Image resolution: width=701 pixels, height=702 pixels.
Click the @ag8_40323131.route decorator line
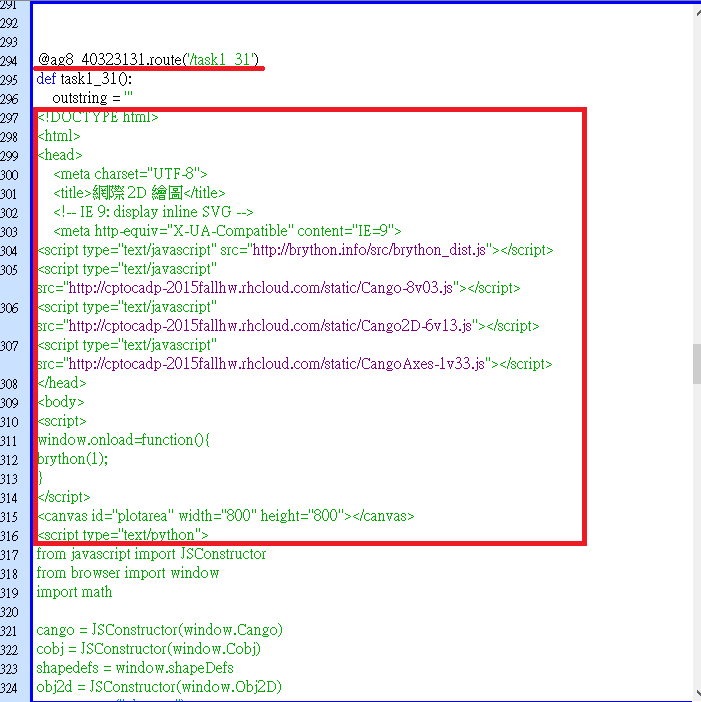(148, 60)
